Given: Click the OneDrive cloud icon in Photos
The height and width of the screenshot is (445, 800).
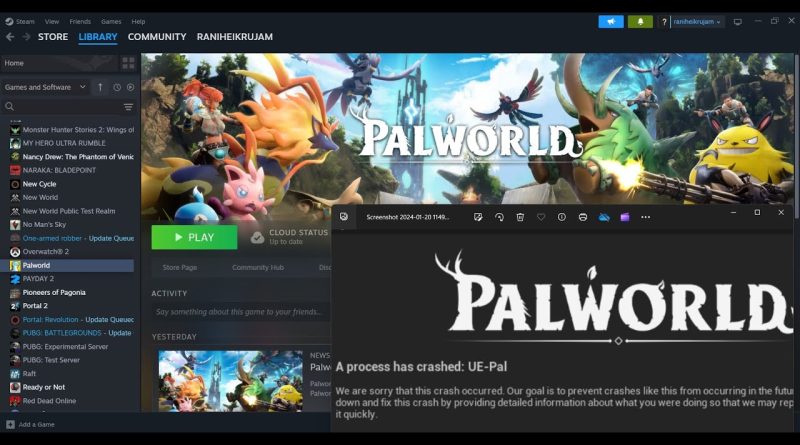Looking at the screenshot, I should tap(604, 217).
